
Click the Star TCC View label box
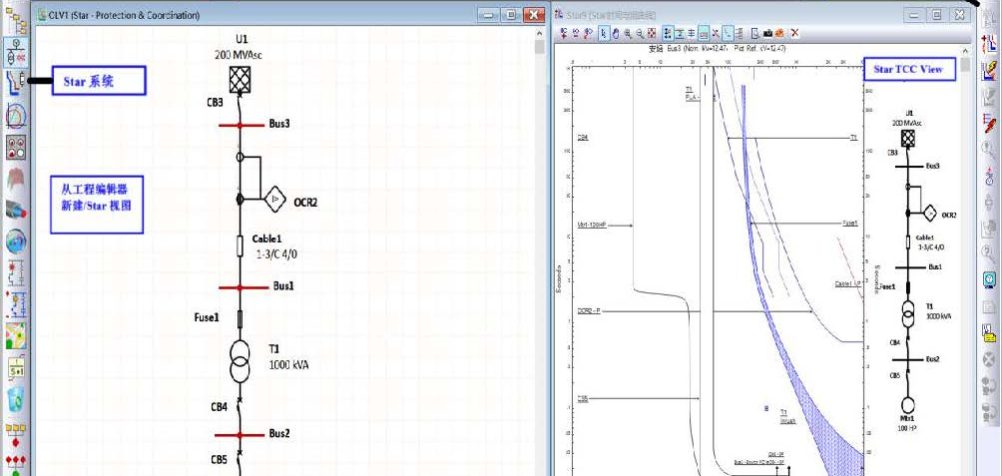908,69
